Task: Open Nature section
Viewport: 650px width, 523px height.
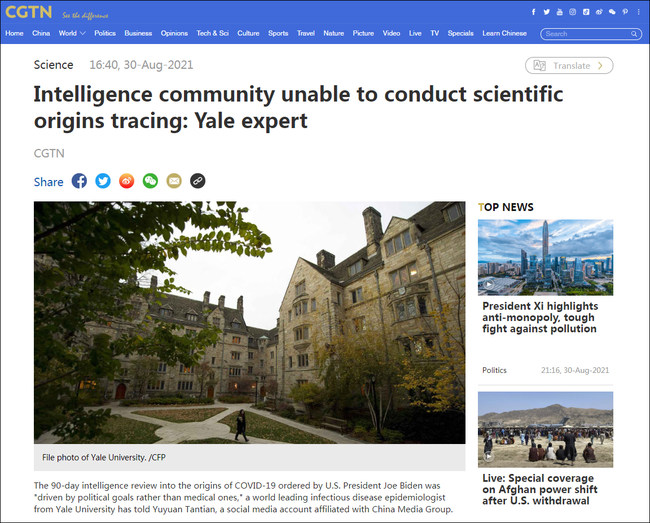Action: pyautogui.click(x=334, y=33)
